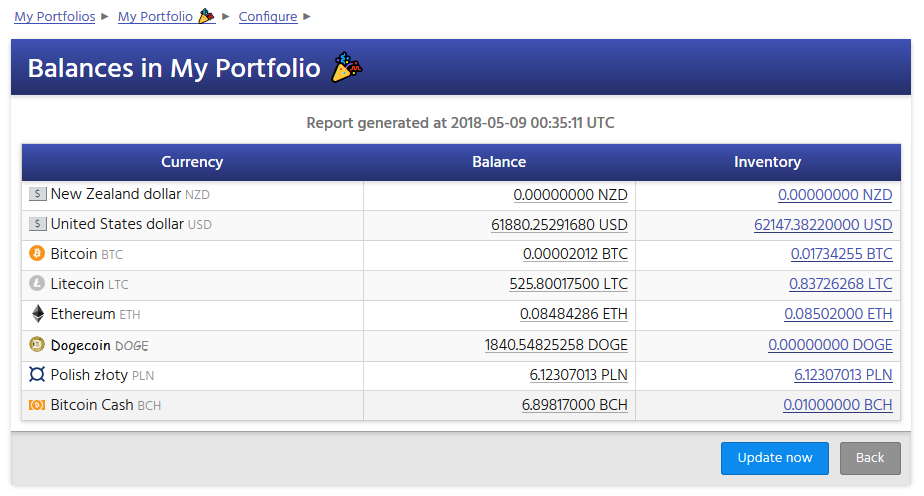
Task: Click the Dogecoin currency icon
Action: click(x=38, y=345)
